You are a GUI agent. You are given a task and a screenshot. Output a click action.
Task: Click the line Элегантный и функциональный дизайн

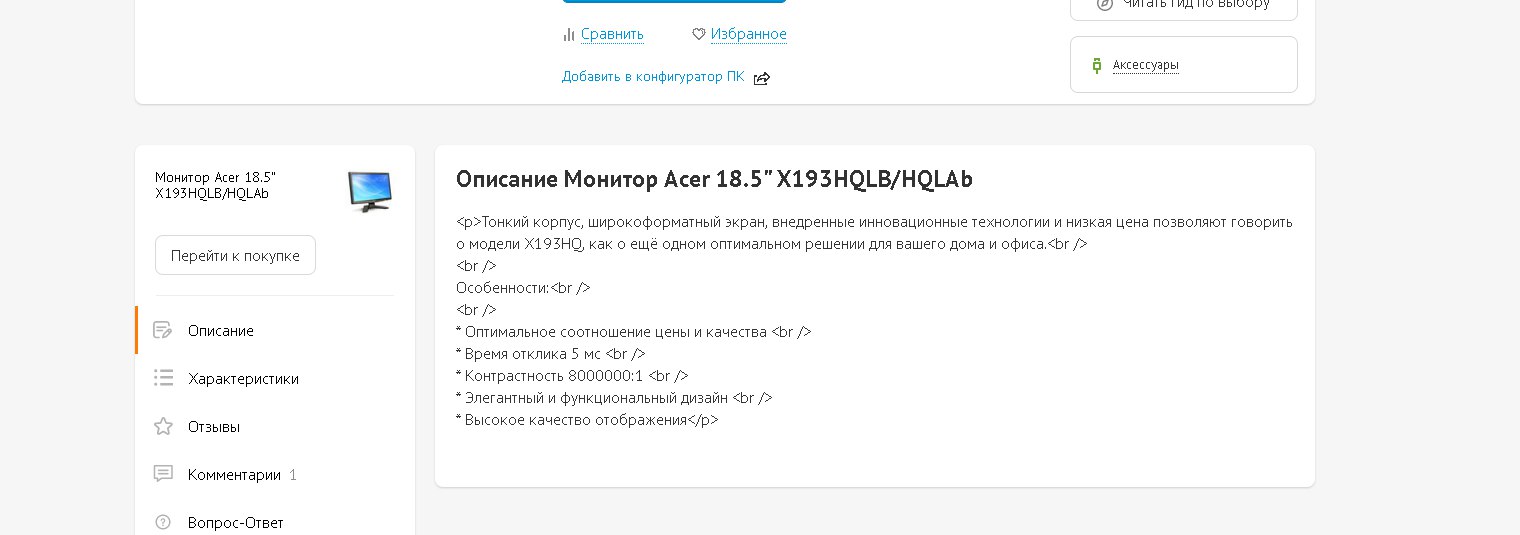614,398
